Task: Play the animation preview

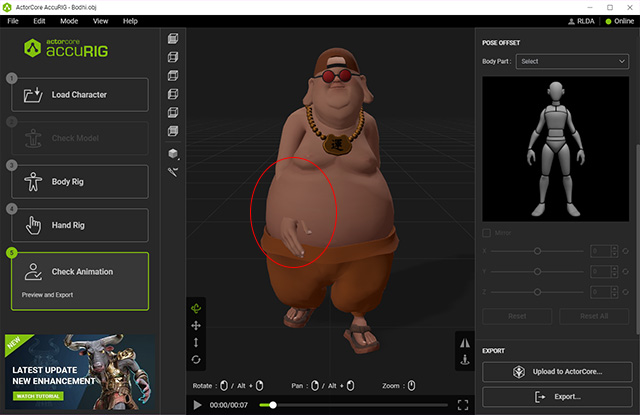Action: coord(198,405)
